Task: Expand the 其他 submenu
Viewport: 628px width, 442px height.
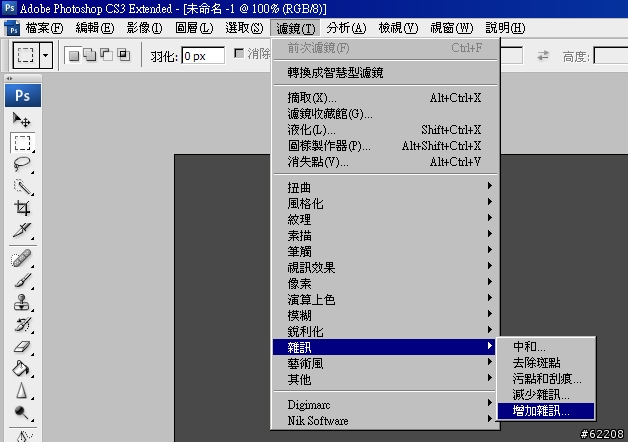Action: point(384,379)
